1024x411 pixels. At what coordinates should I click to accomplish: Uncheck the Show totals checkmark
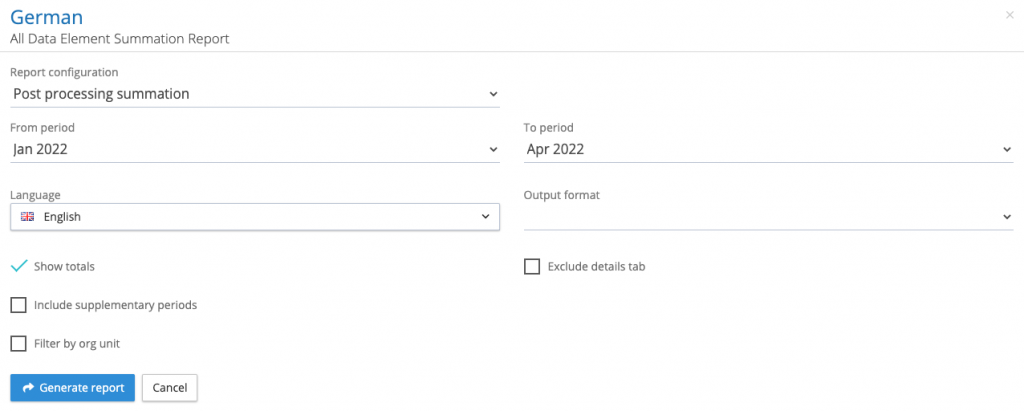tap(18, 266)
